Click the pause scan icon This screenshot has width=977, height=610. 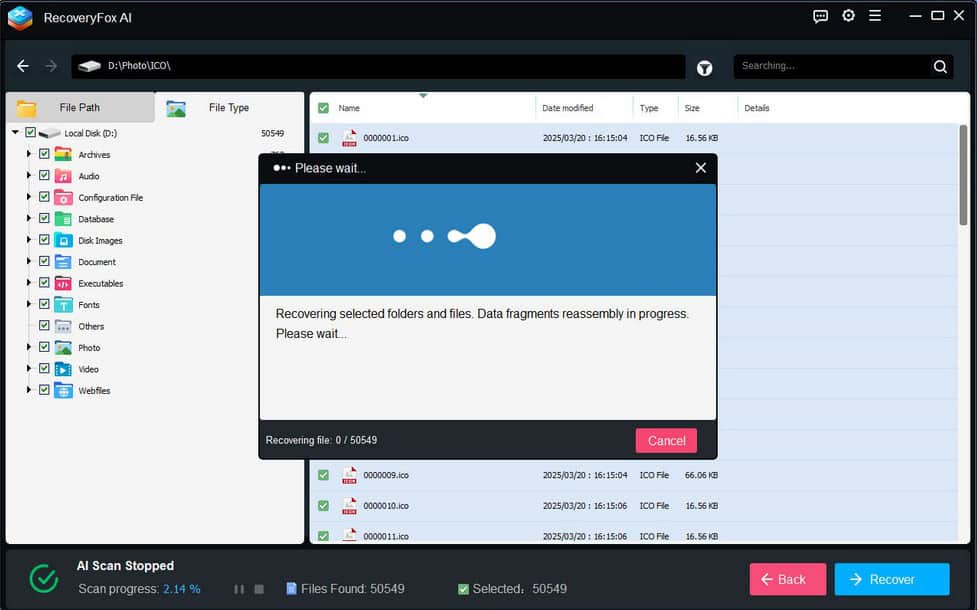click(x=238, y=589)
